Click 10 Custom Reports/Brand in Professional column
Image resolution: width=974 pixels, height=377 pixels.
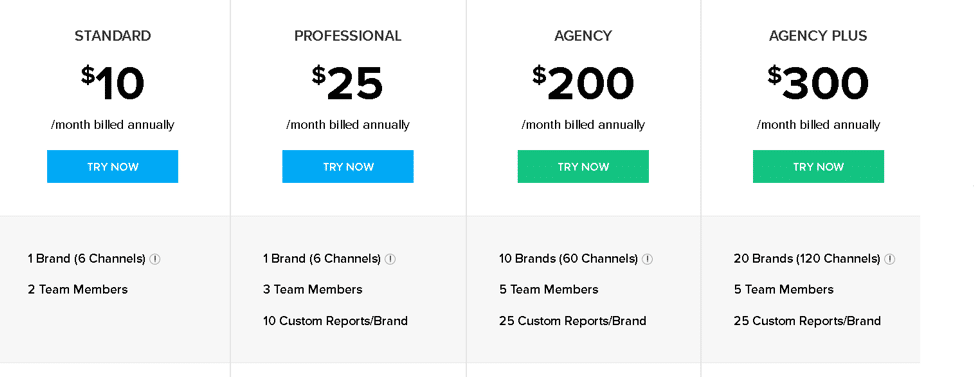[335, 321]
